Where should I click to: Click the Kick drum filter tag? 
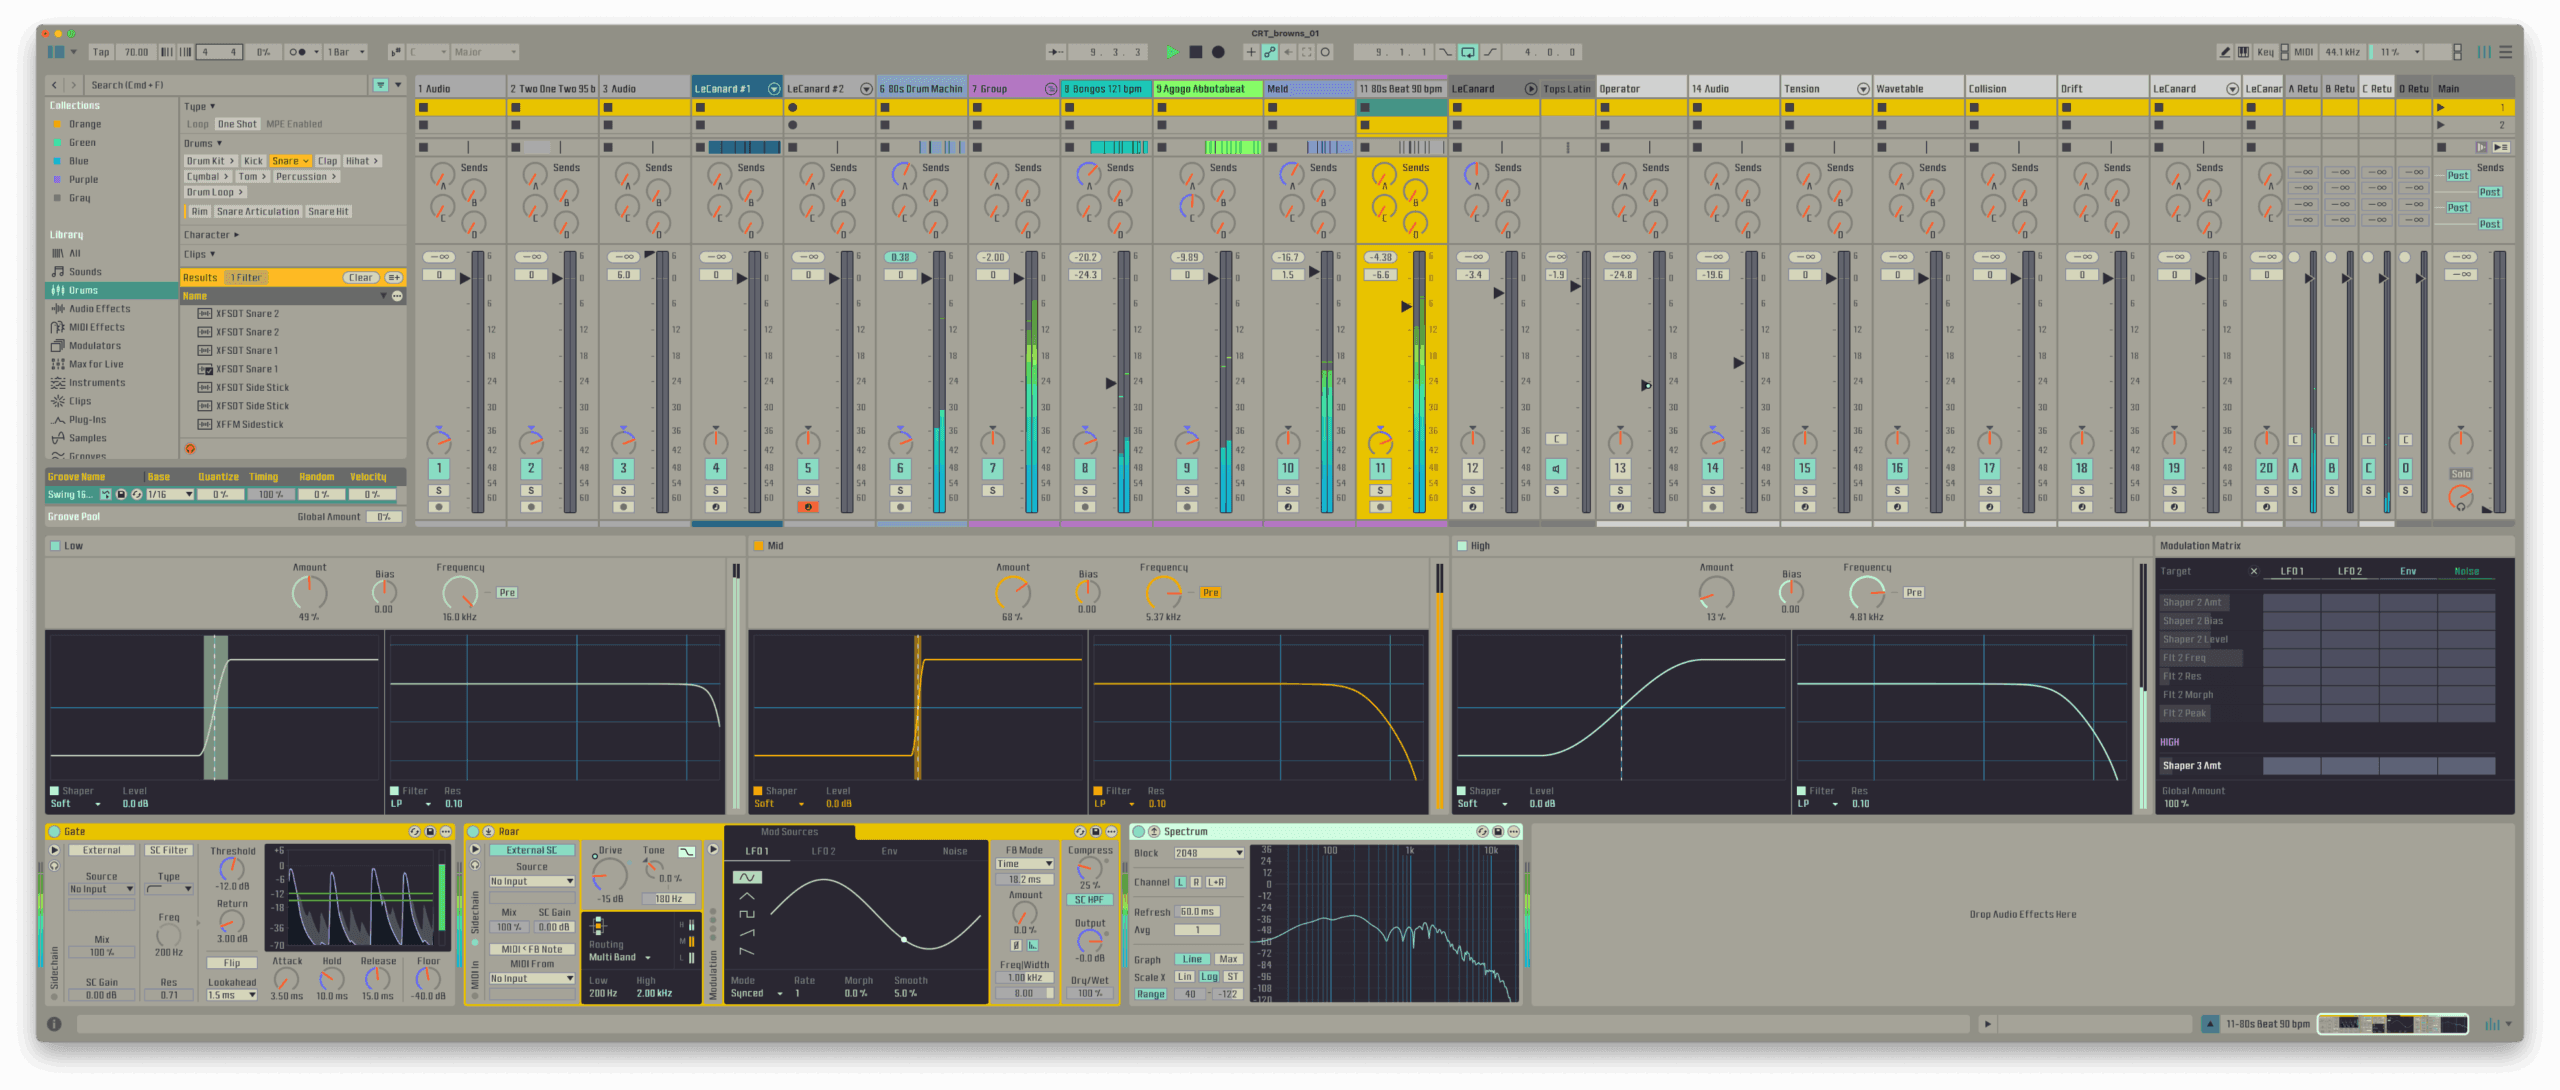[x=253, y=161]
